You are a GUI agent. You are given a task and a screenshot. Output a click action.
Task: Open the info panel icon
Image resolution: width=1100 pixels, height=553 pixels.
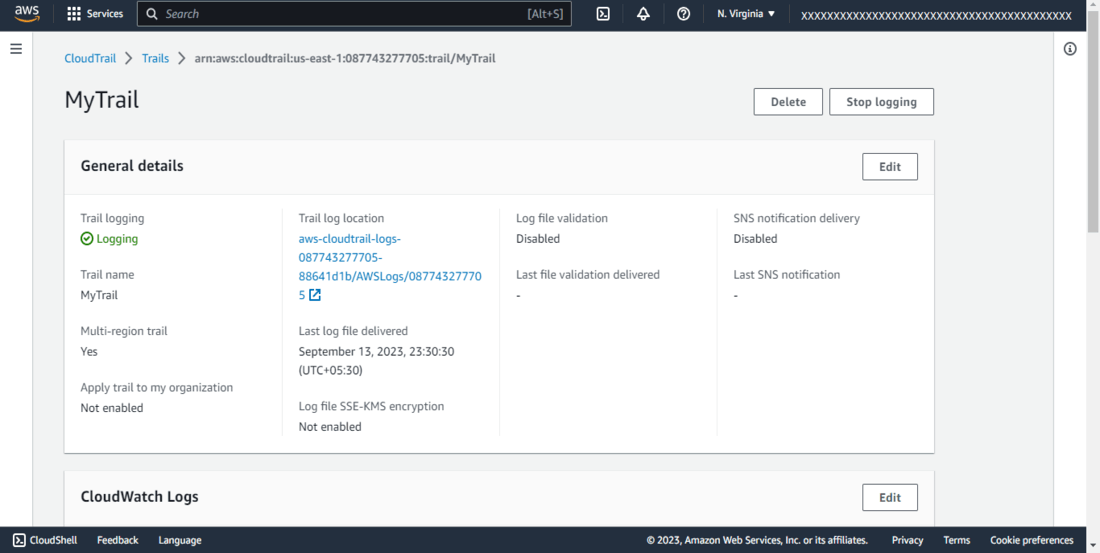coord(1070,48)
